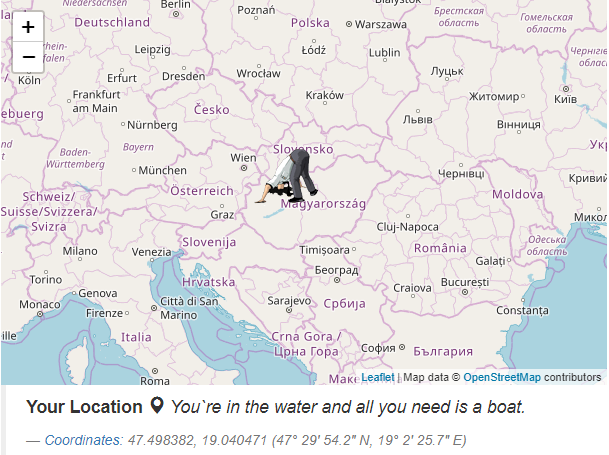Click the Львів city label
This screenshot has width=609, height=455.
click(x=417, y=118)
